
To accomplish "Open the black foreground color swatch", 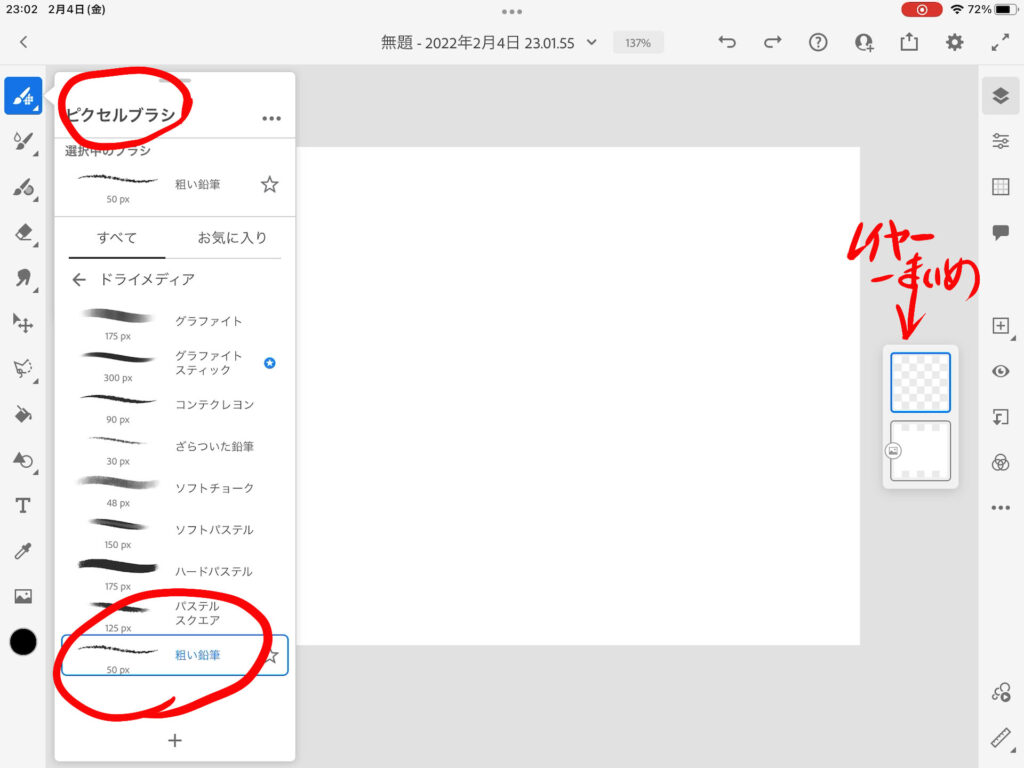I will pyautogui.click(x=23, y=642).
